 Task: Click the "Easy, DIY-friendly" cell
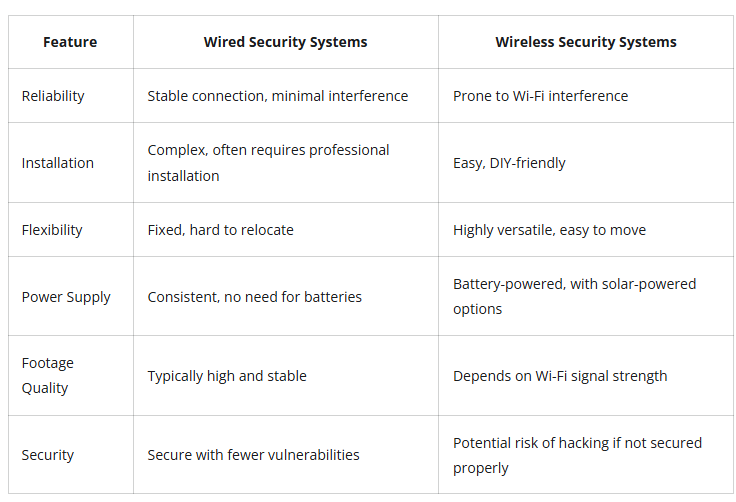click(509, 163)
